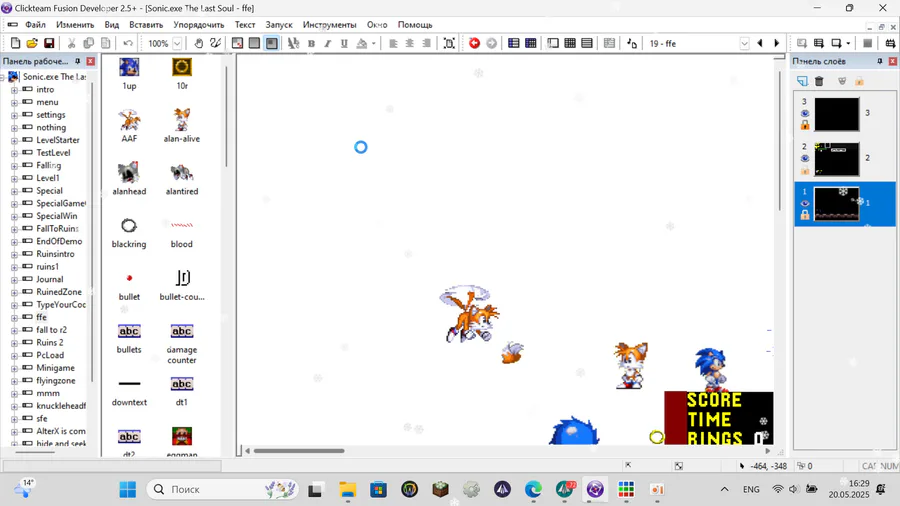Expand the menu frame node
Screen dimensions: 900x506
14,102
